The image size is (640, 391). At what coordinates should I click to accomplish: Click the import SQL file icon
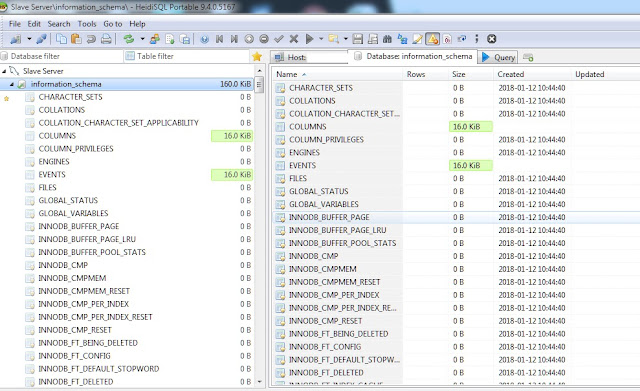(170, 39)
